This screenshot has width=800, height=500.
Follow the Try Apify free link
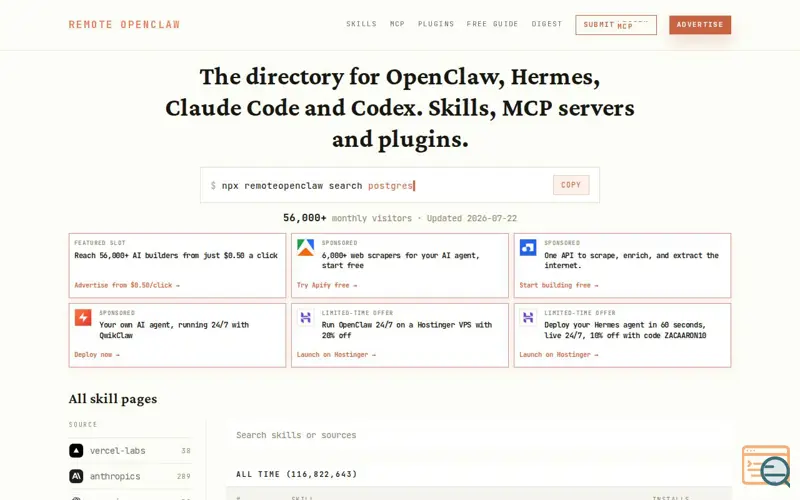coord(327,285)
